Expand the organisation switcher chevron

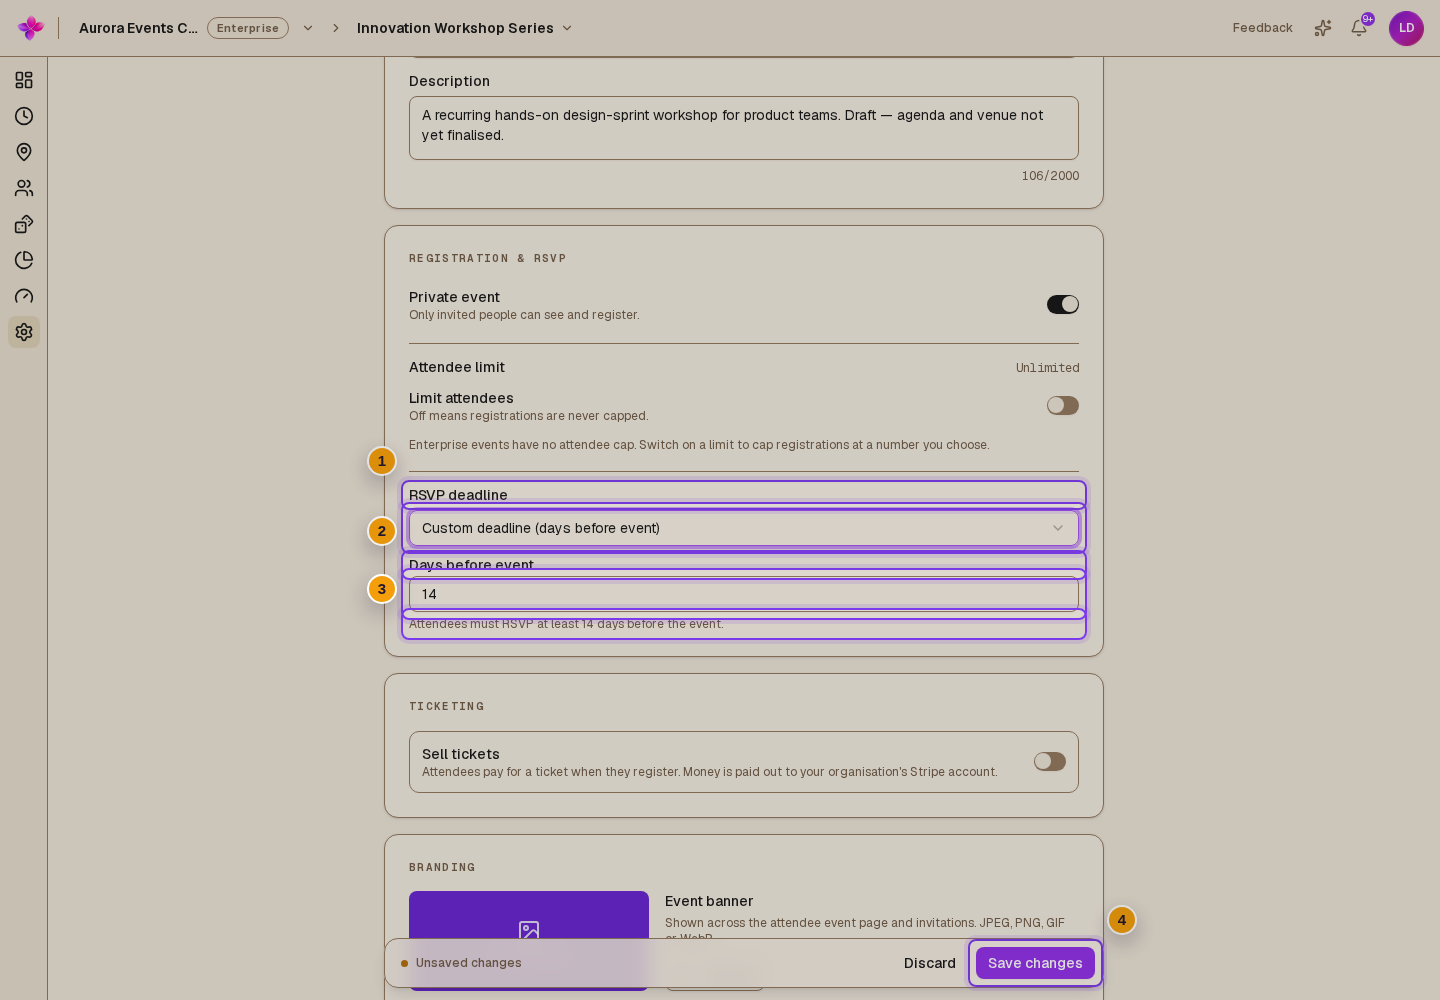(x=308, y=28)
